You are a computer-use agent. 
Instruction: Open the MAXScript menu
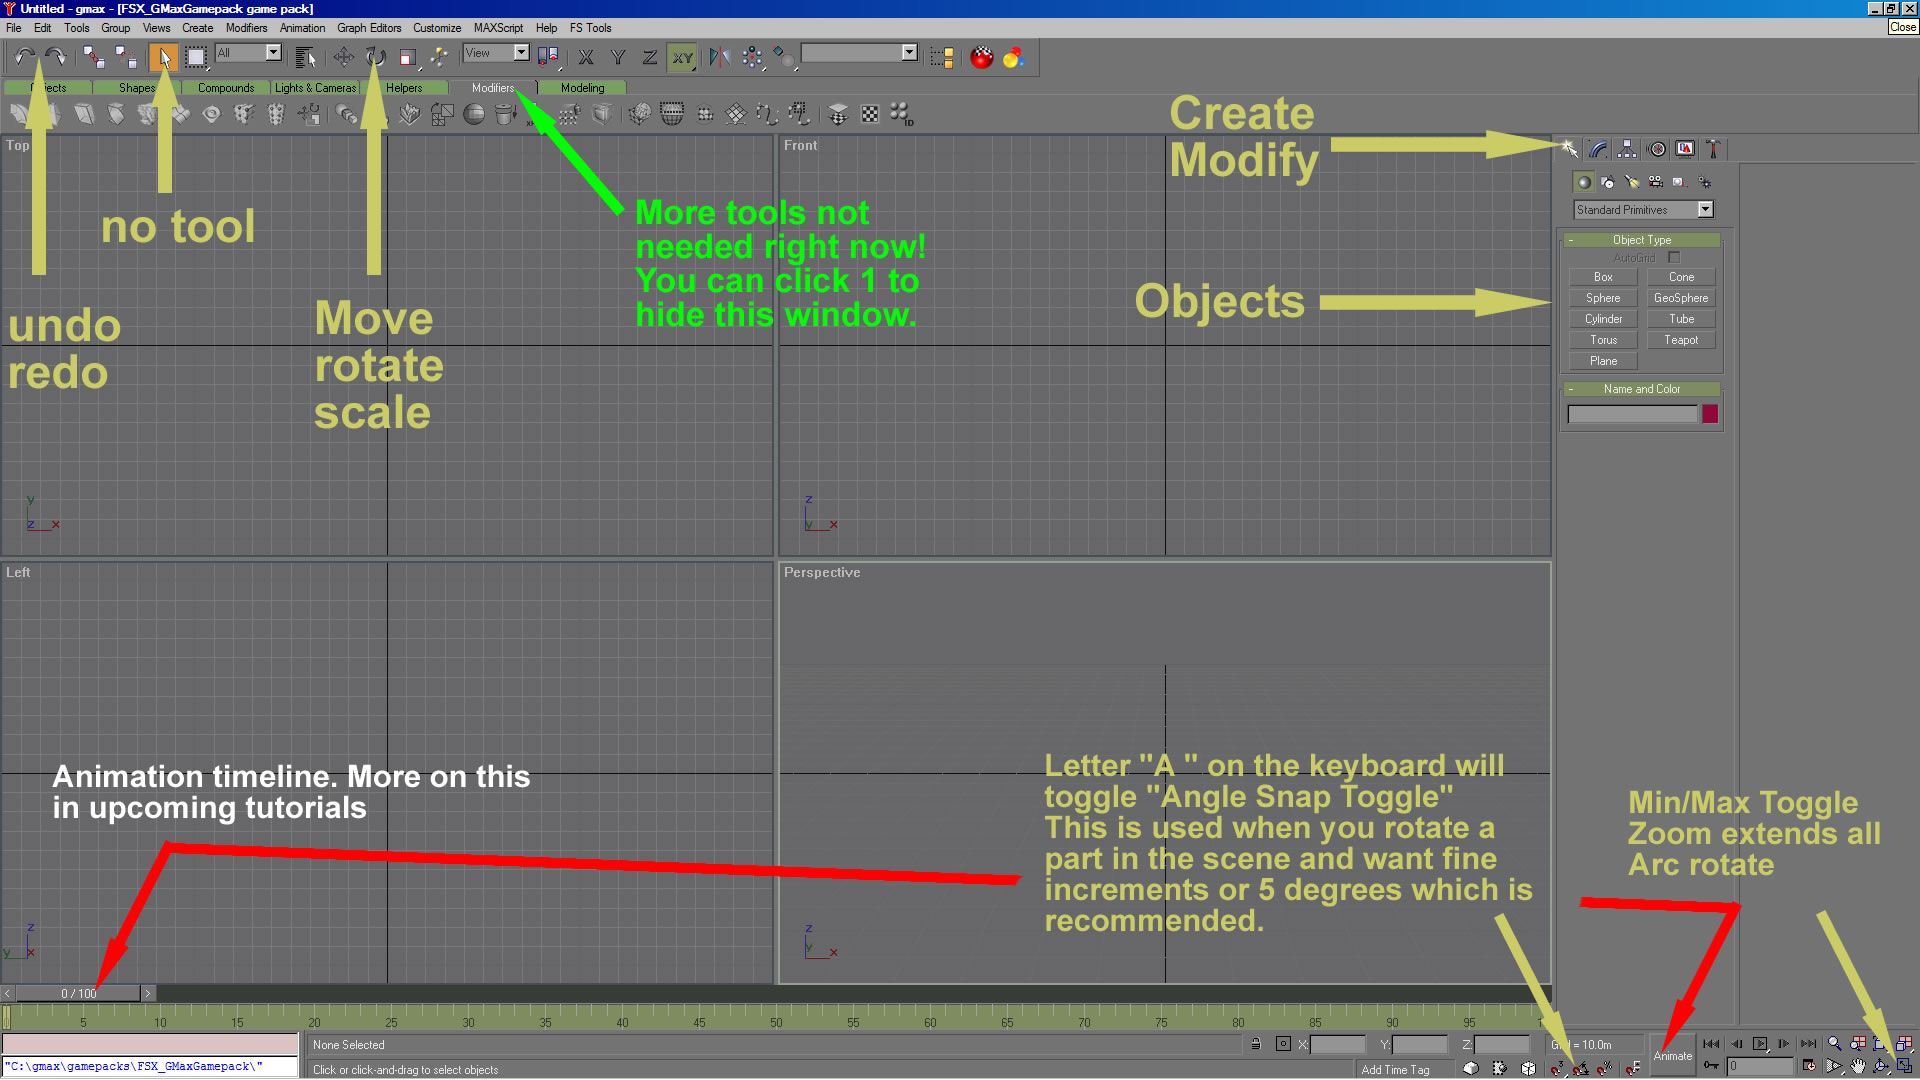pos(497,28)
